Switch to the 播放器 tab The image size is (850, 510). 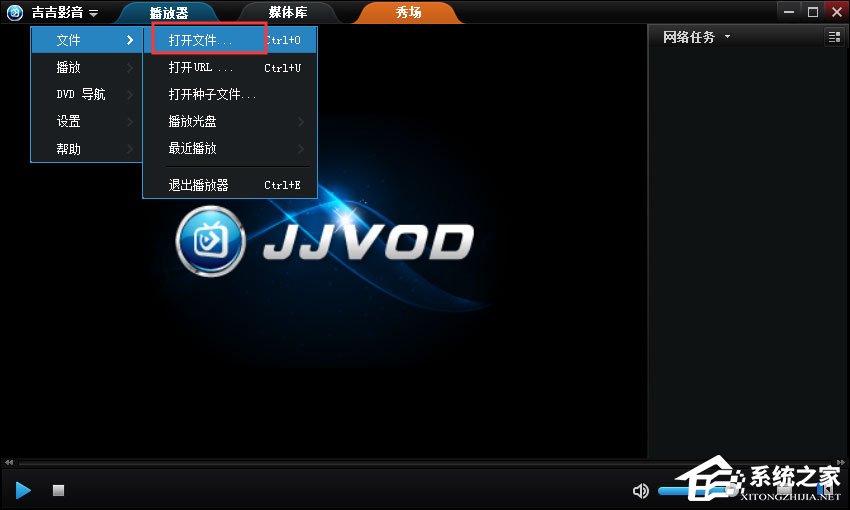coord(169,12)
